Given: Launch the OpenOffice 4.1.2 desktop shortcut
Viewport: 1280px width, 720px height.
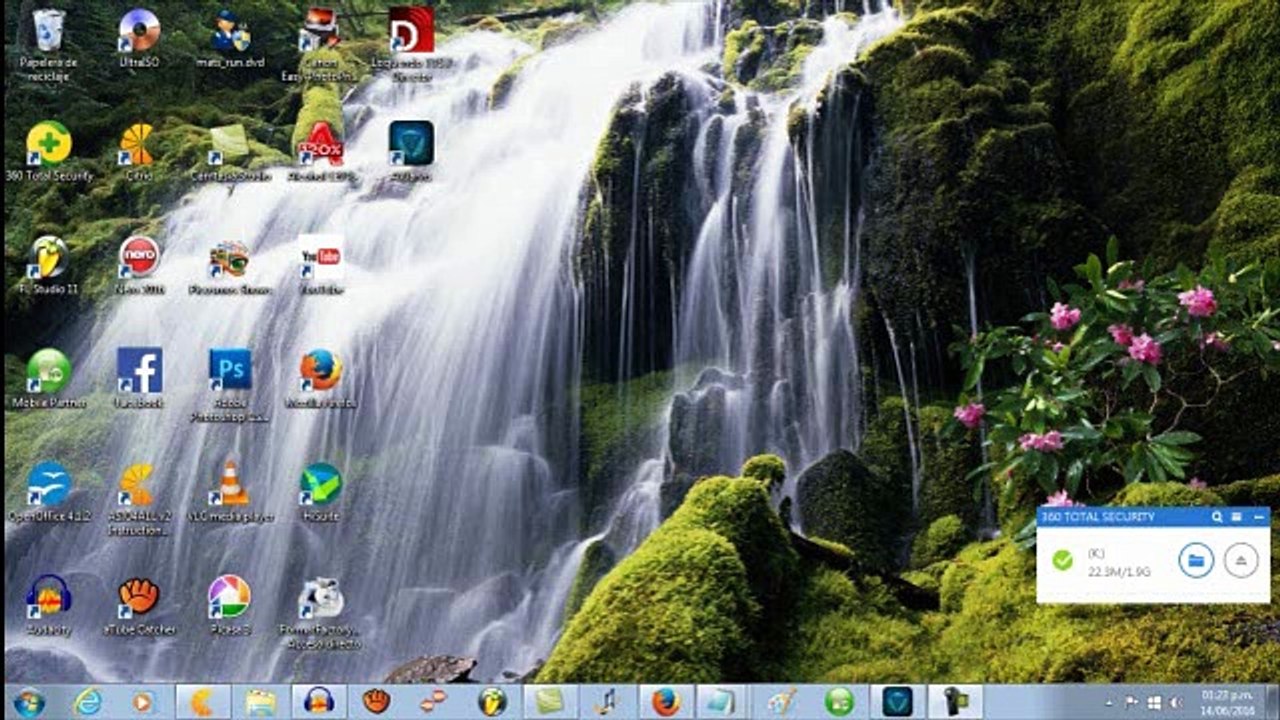Looking at the screenshot, I should [48, 484].
